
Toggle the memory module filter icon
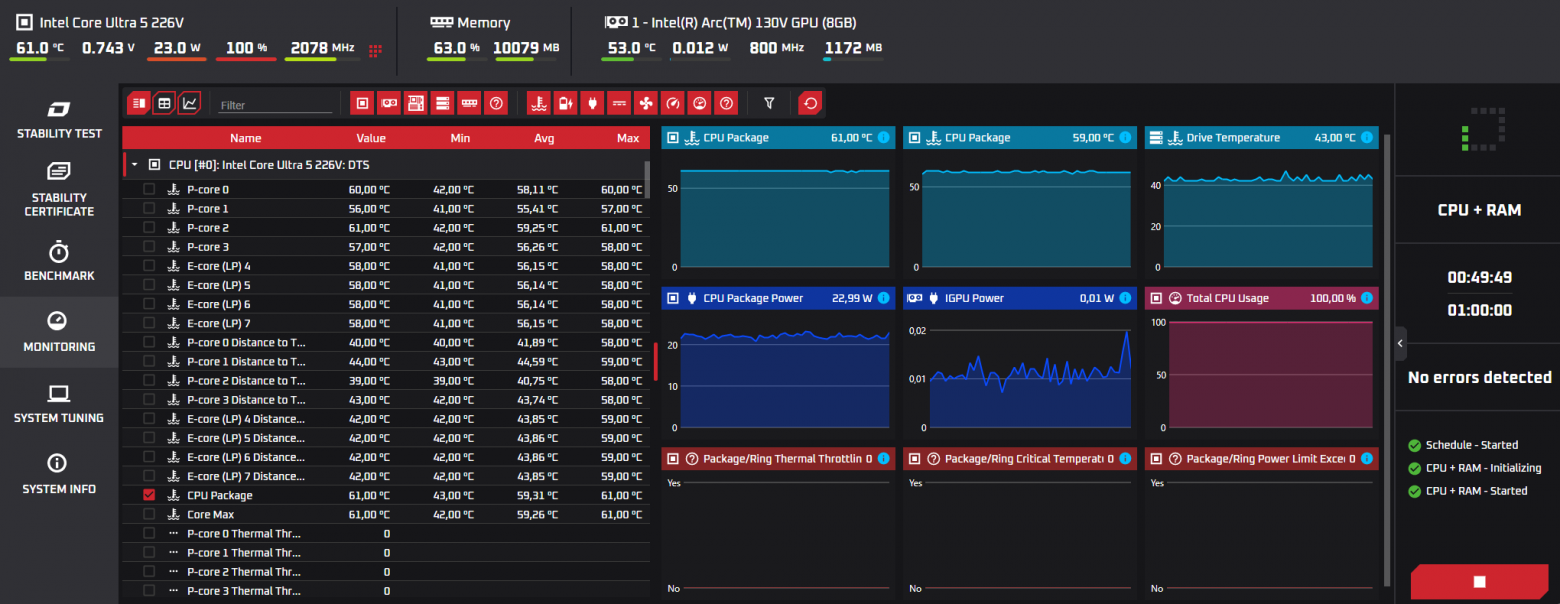click(x=468, y=102)
